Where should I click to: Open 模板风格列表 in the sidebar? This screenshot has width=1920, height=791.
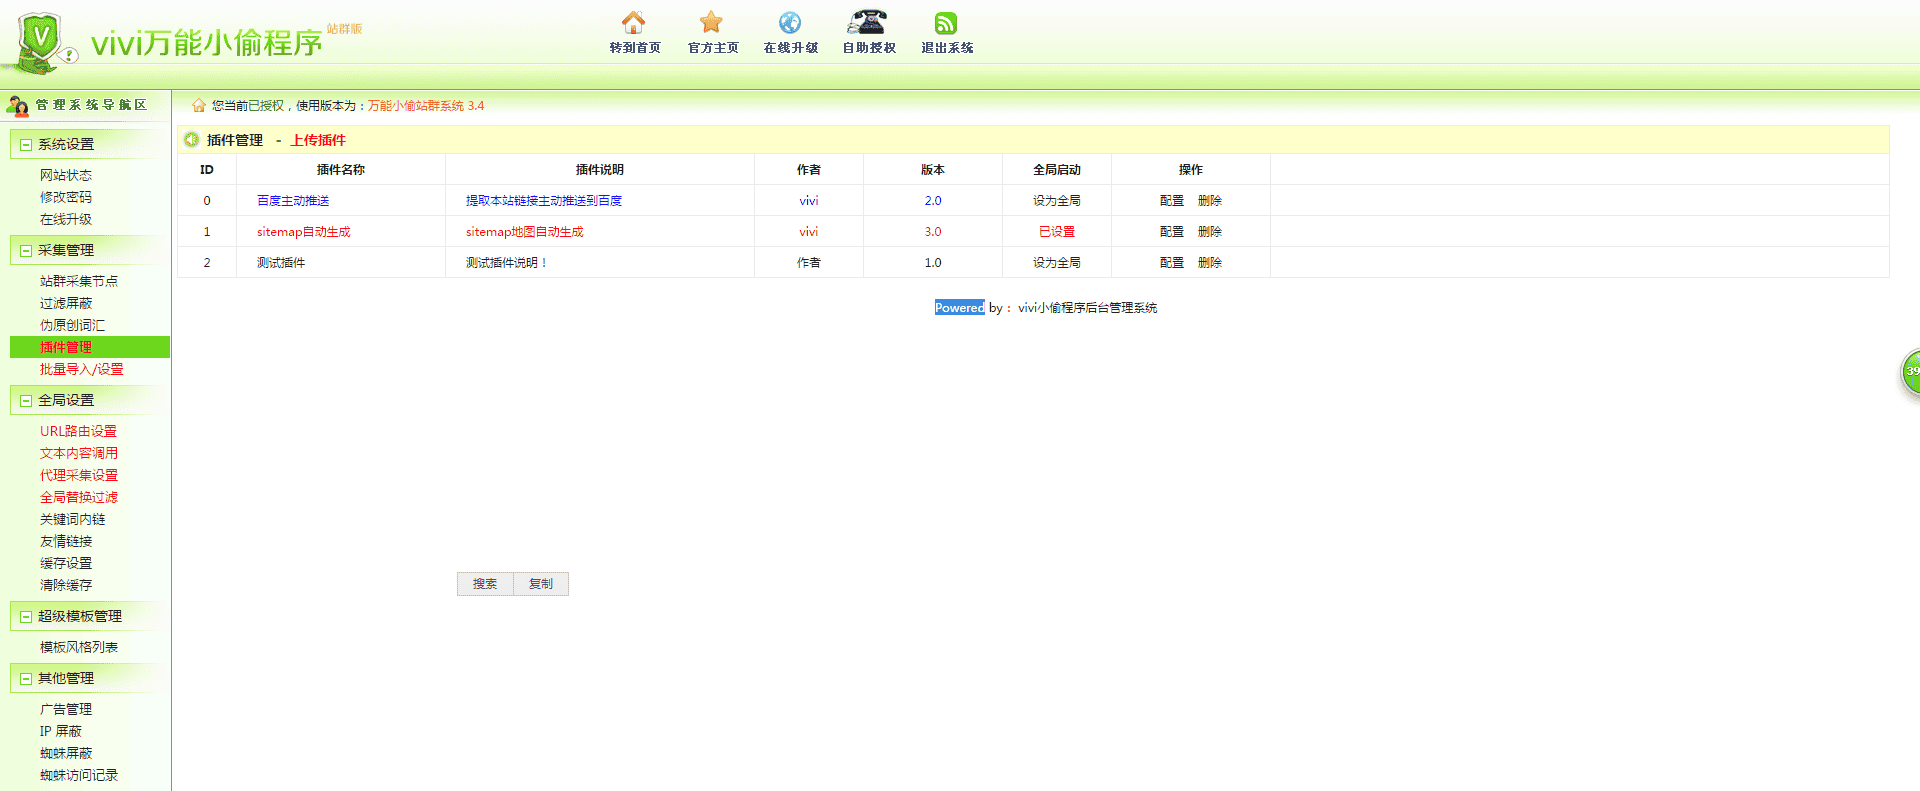(x=79, y=647)
